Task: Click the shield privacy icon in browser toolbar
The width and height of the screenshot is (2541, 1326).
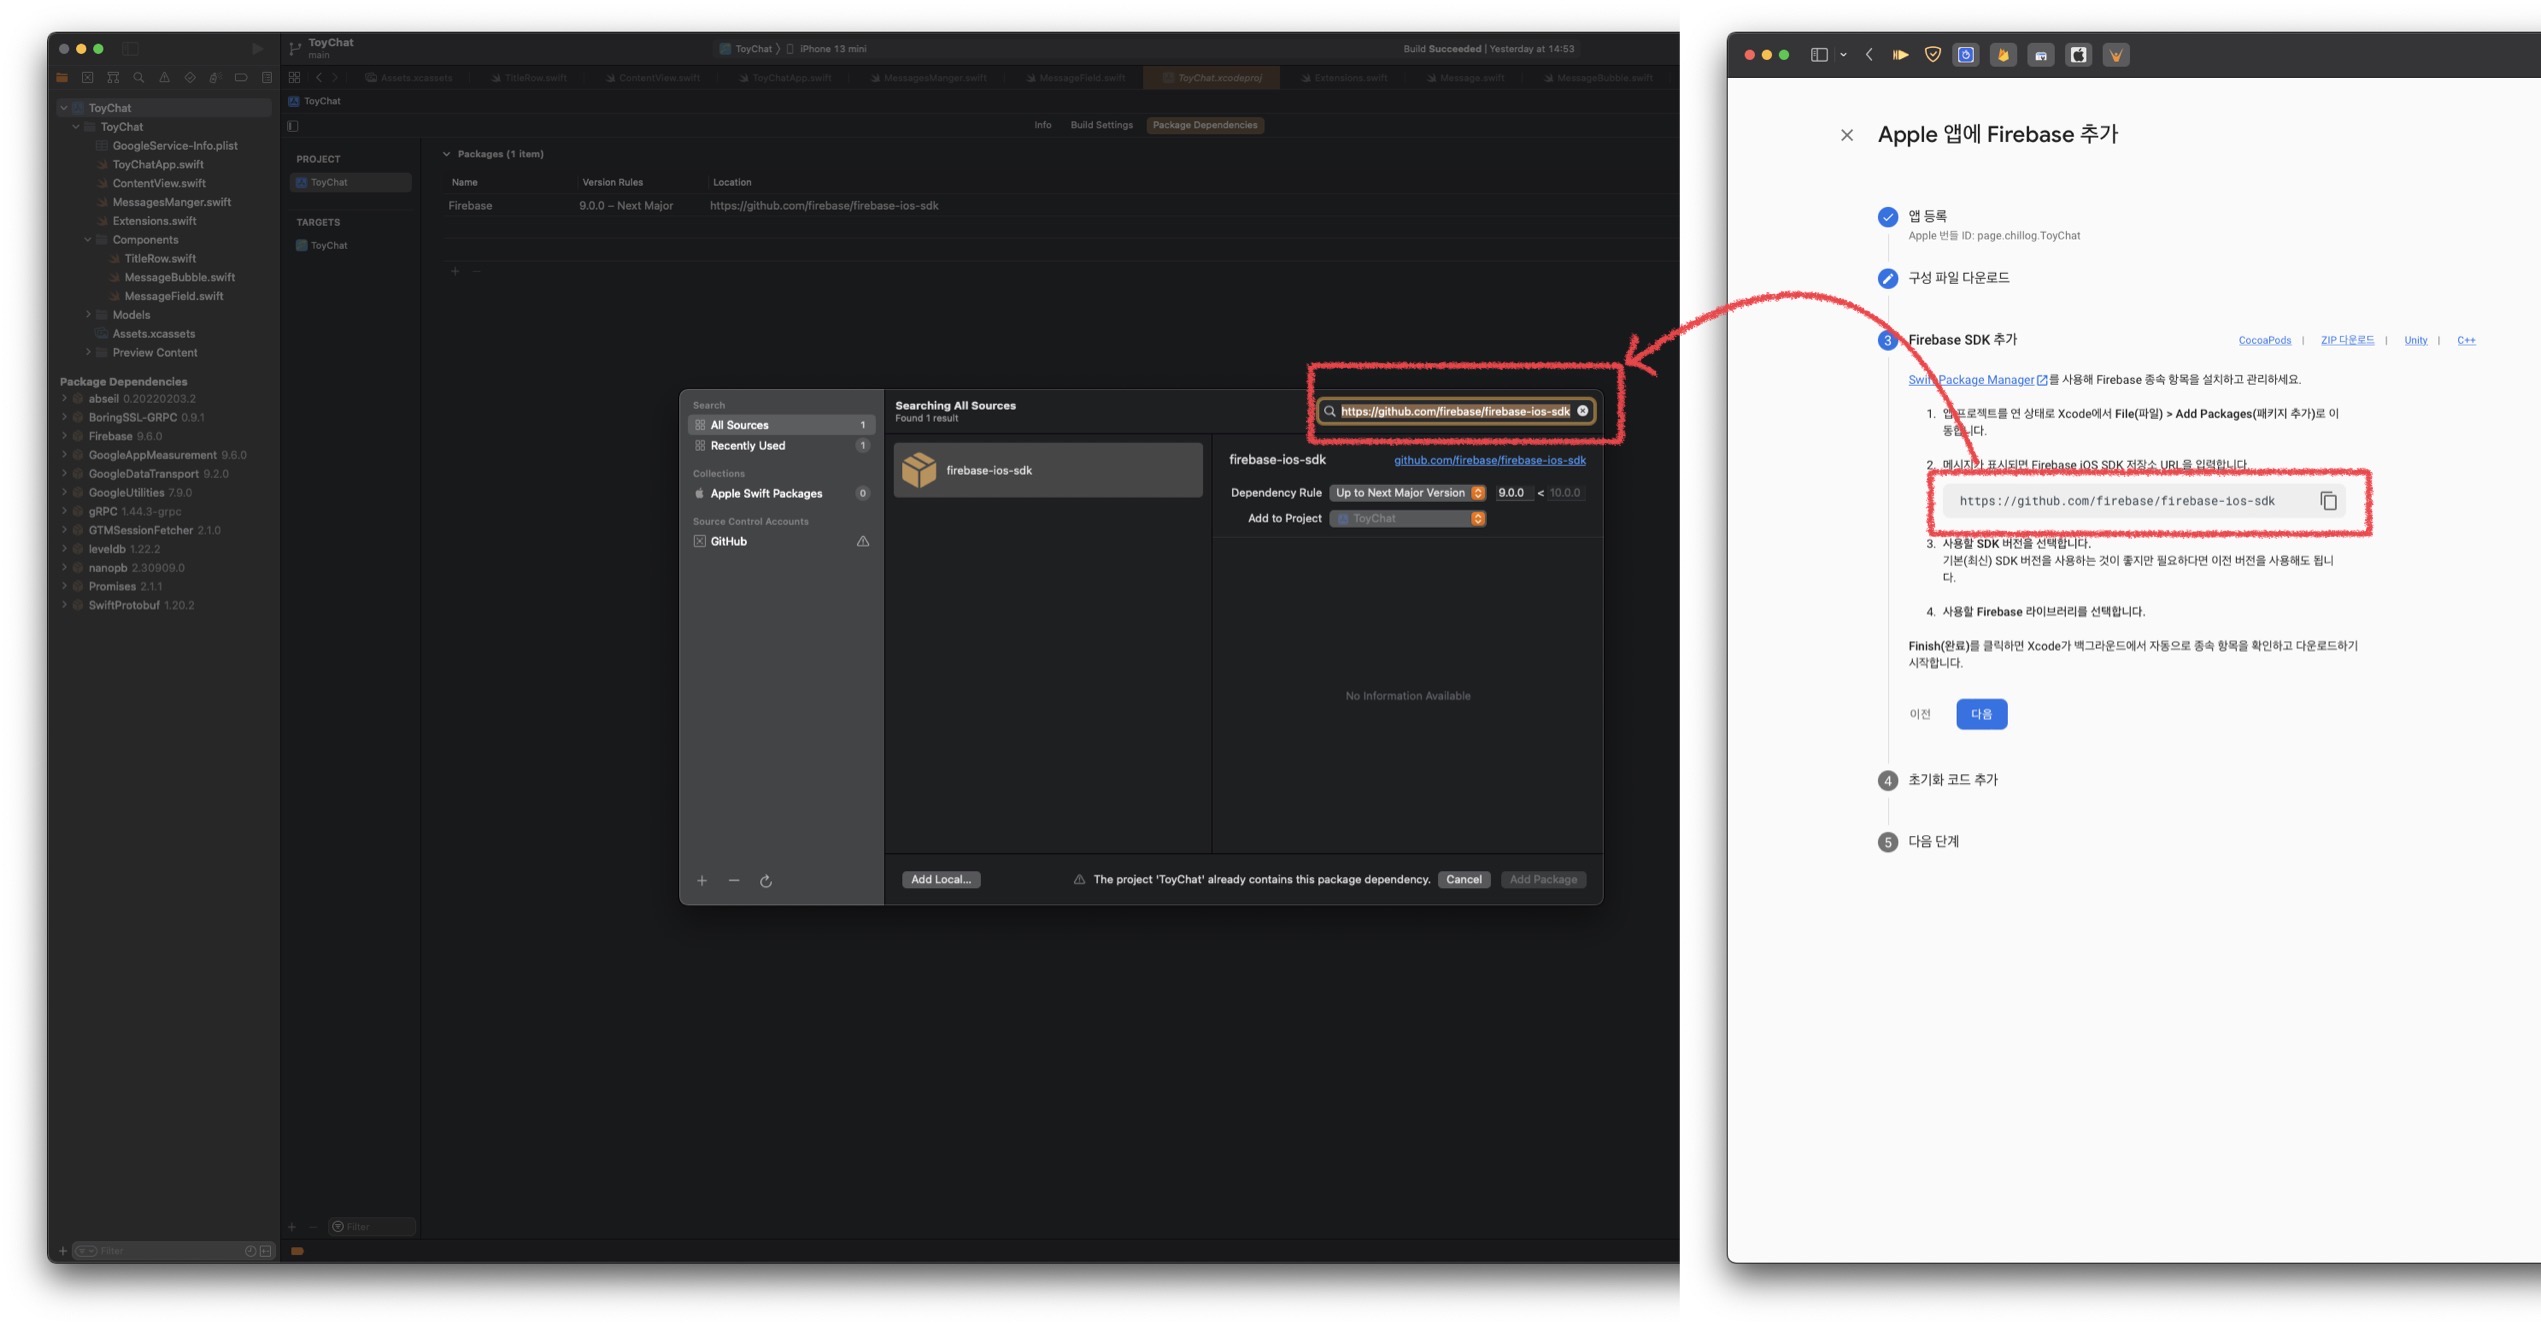Action: tap(1932, 55)
